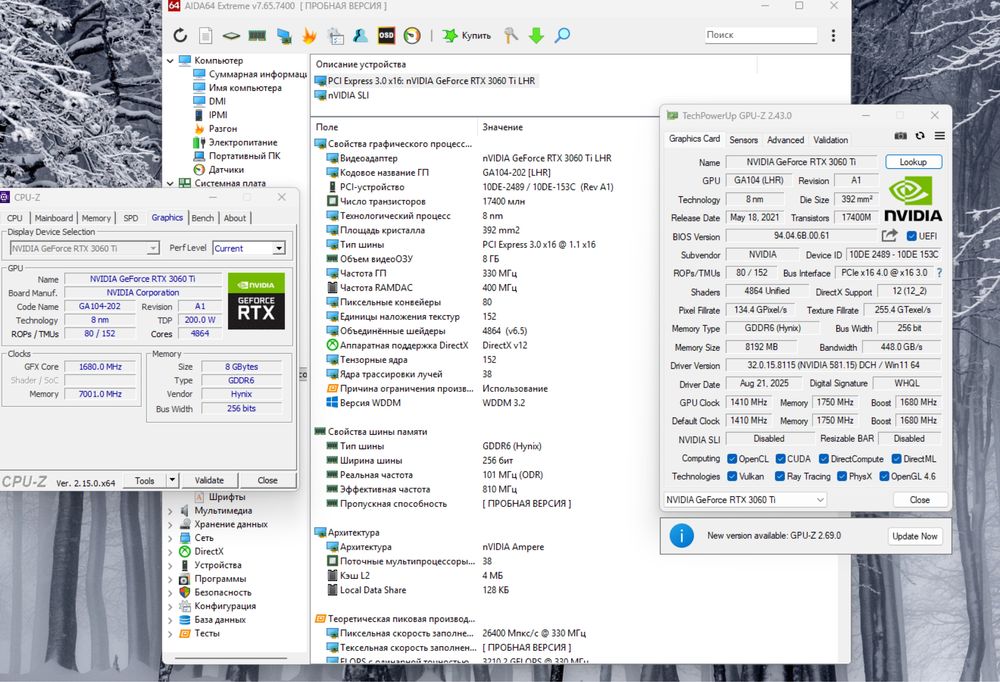
Task: Toggle the DirectCompute checkbox in GPU-Z
Action: pyautogui.click(x=824, y=459)
